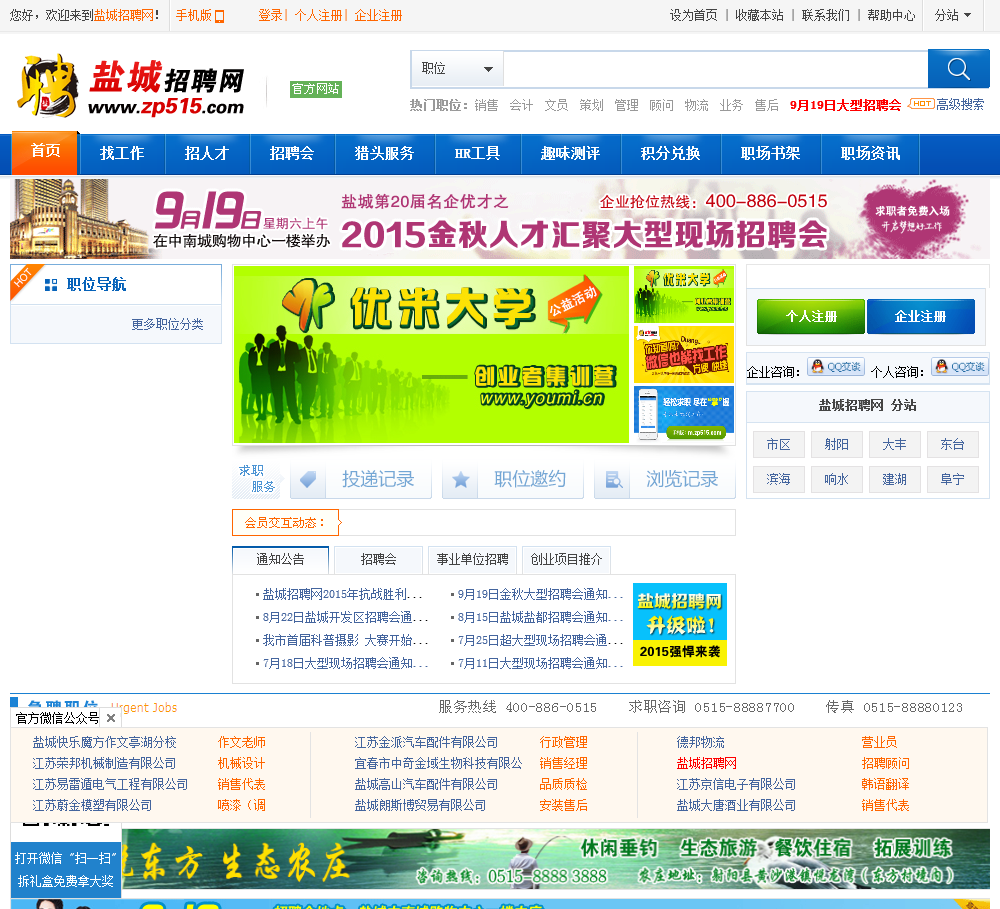Open notice 我市首届科普摄影 大赛开始
Viewport: 1000px width, 909px height.
[x=345, y=640]
